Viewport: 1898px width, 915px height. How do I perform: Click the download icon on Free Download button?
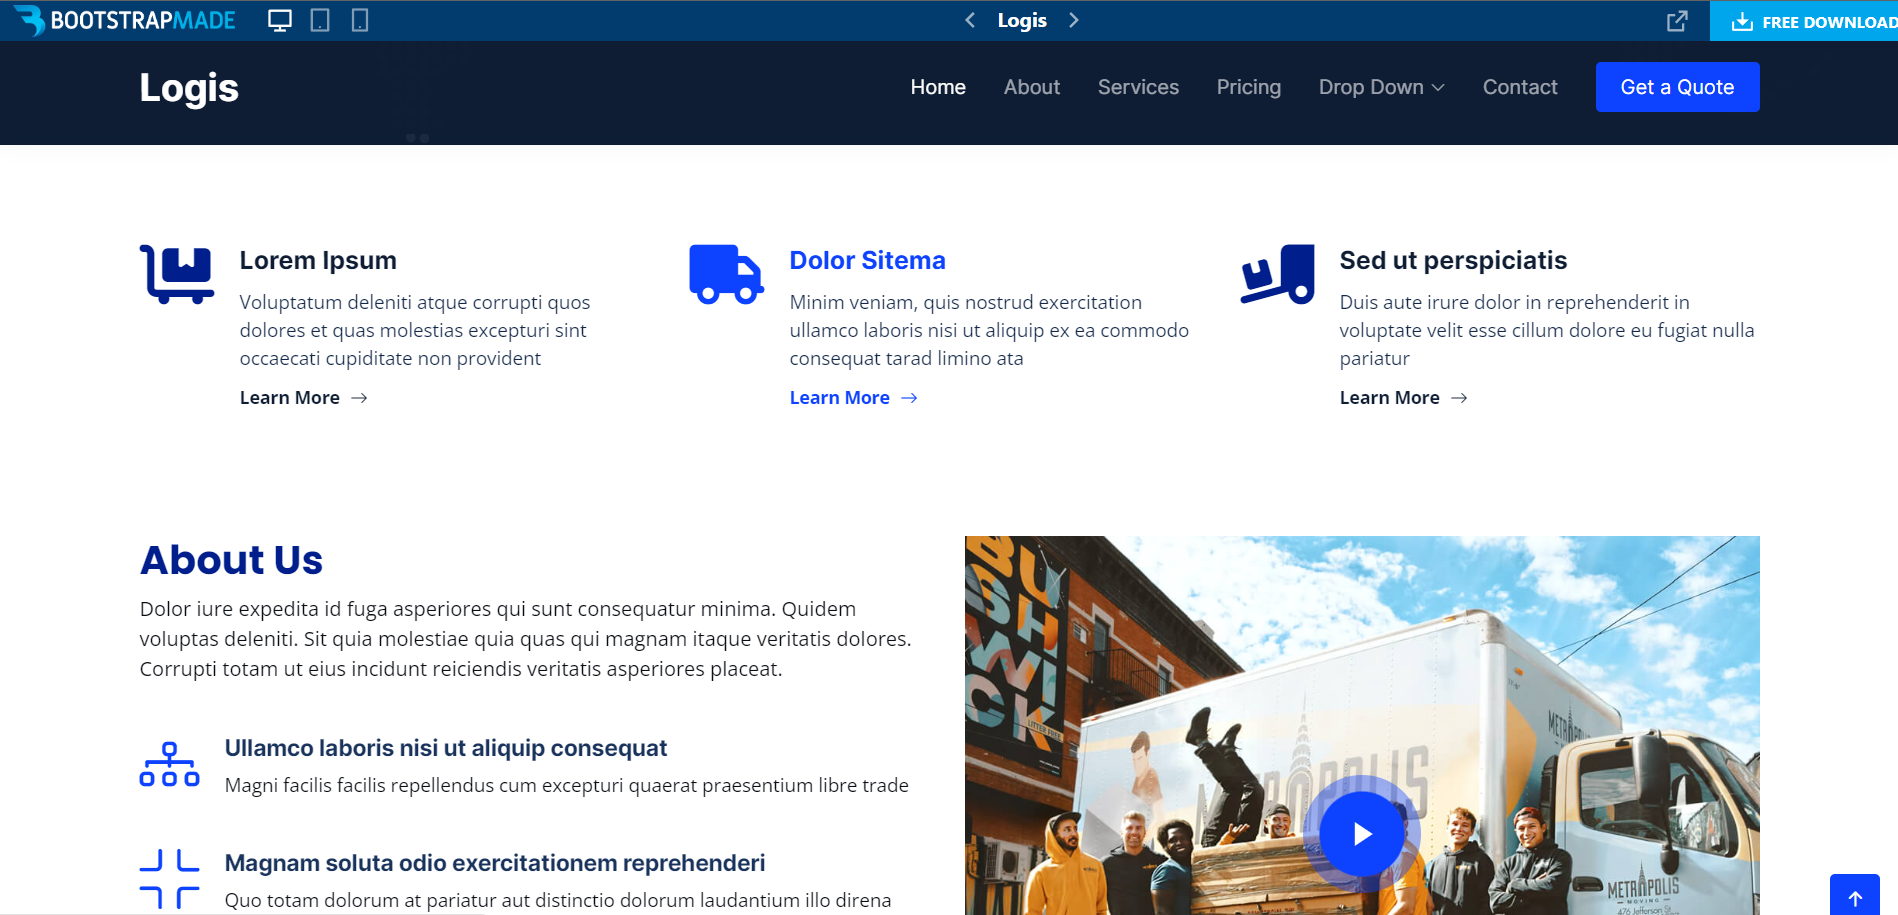pos(1744,20)
